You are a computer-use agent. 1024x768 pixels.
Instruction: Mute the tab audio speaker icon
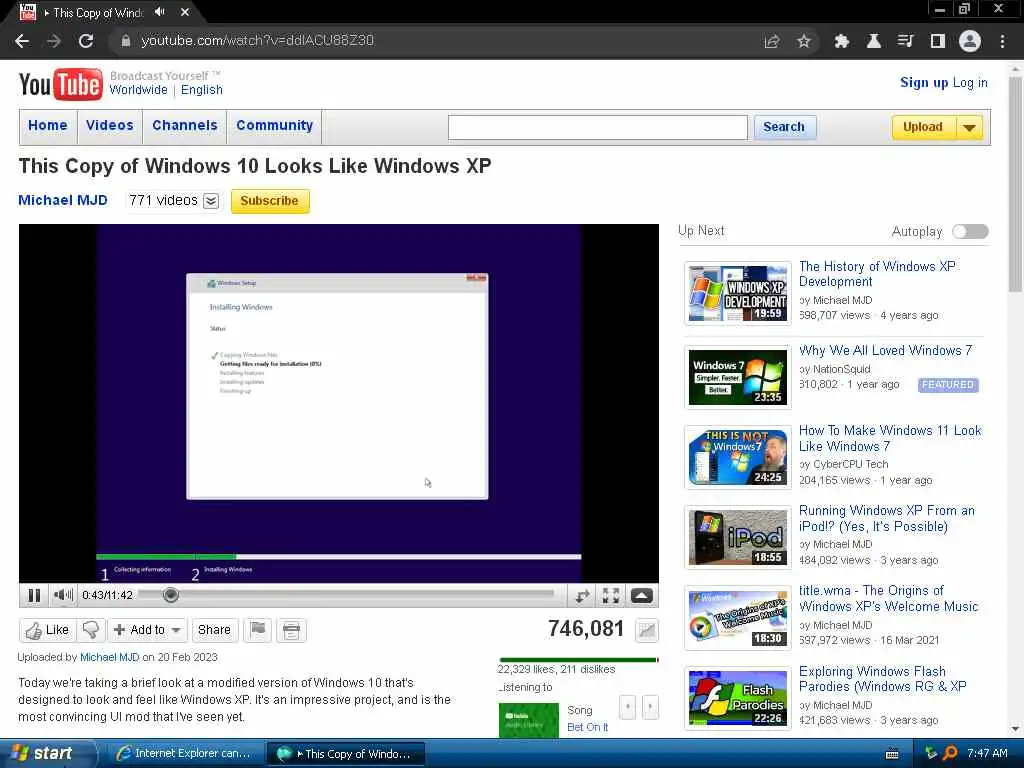[160, 12]
